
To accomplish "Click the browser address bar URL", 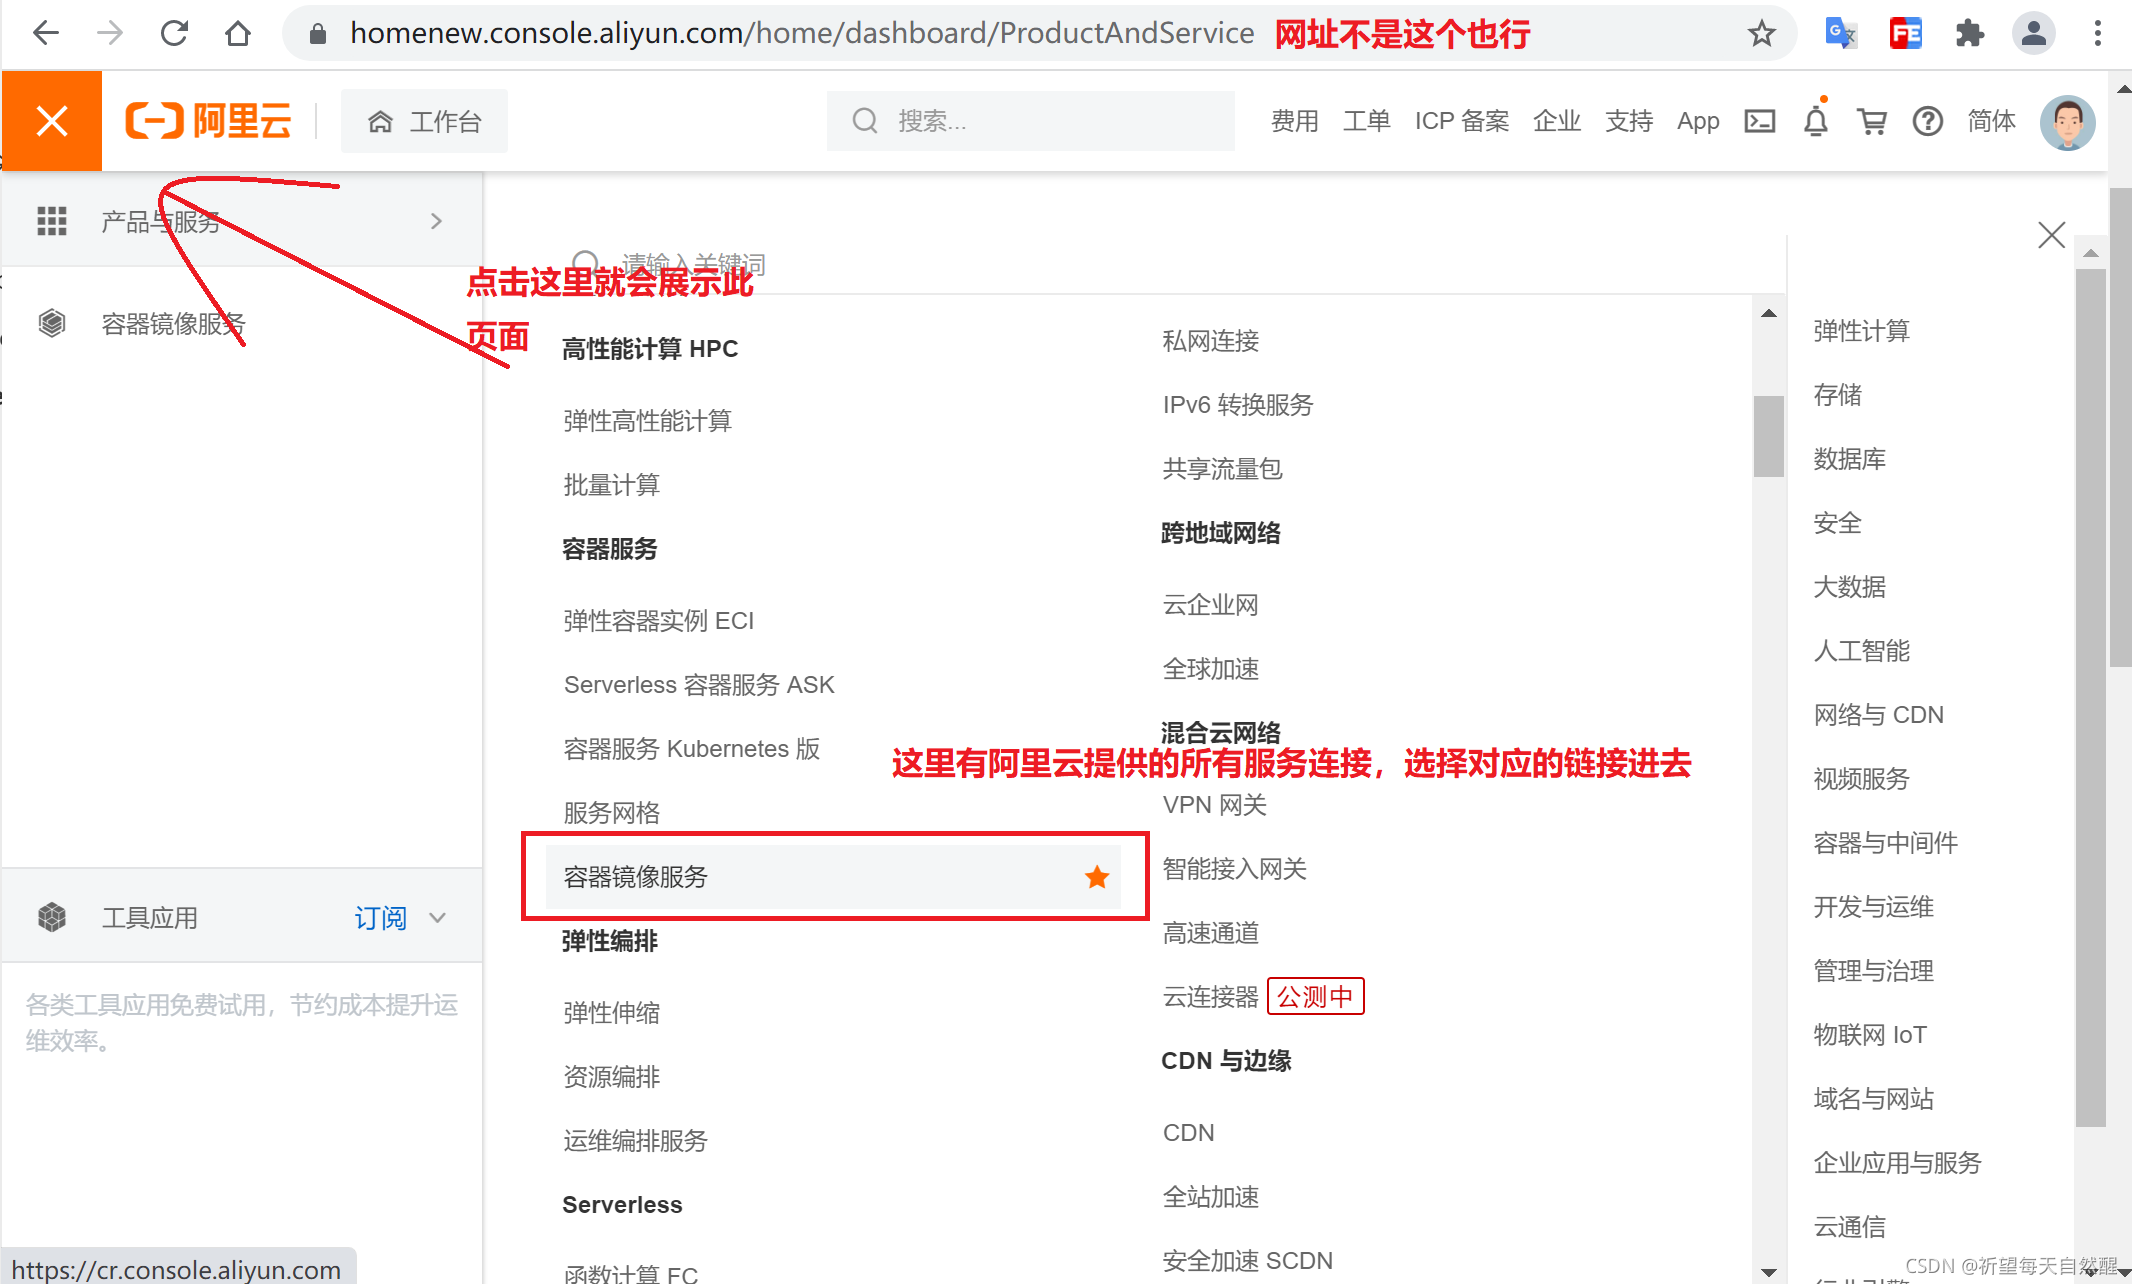I will [801, 33].
